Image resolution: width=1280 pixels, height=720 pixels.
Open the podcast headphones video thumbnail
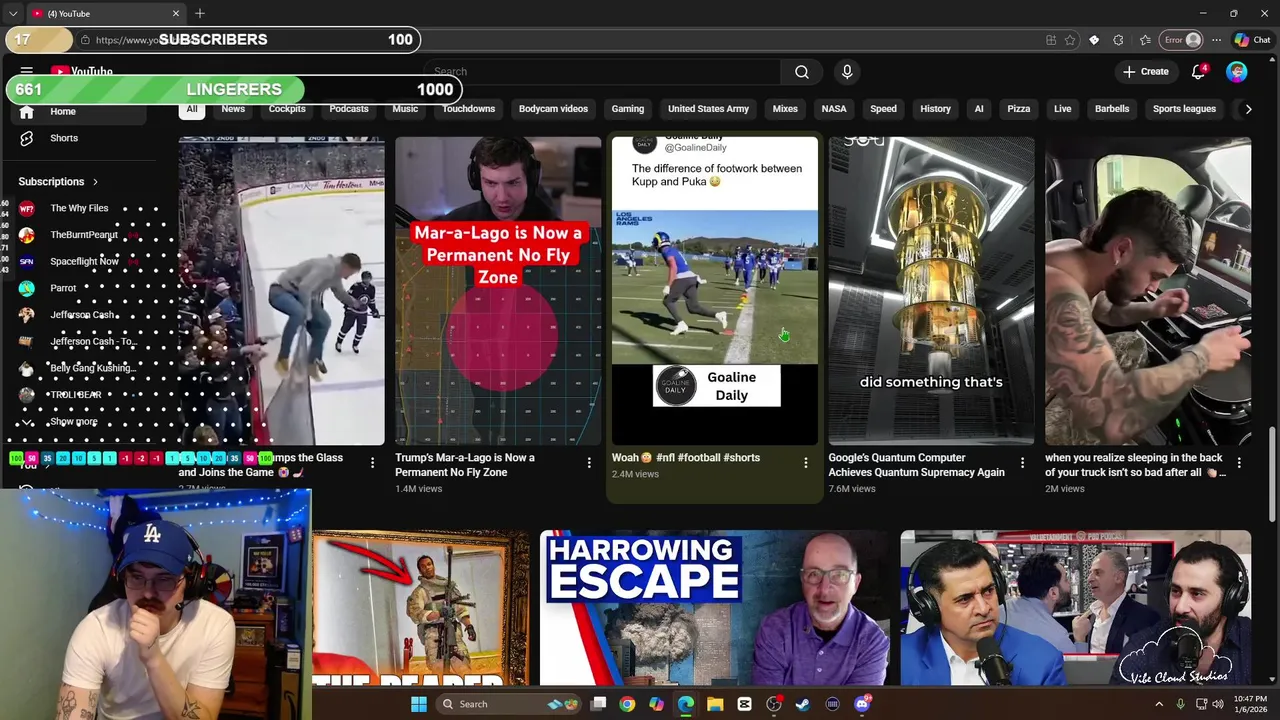click(1075, 608)
